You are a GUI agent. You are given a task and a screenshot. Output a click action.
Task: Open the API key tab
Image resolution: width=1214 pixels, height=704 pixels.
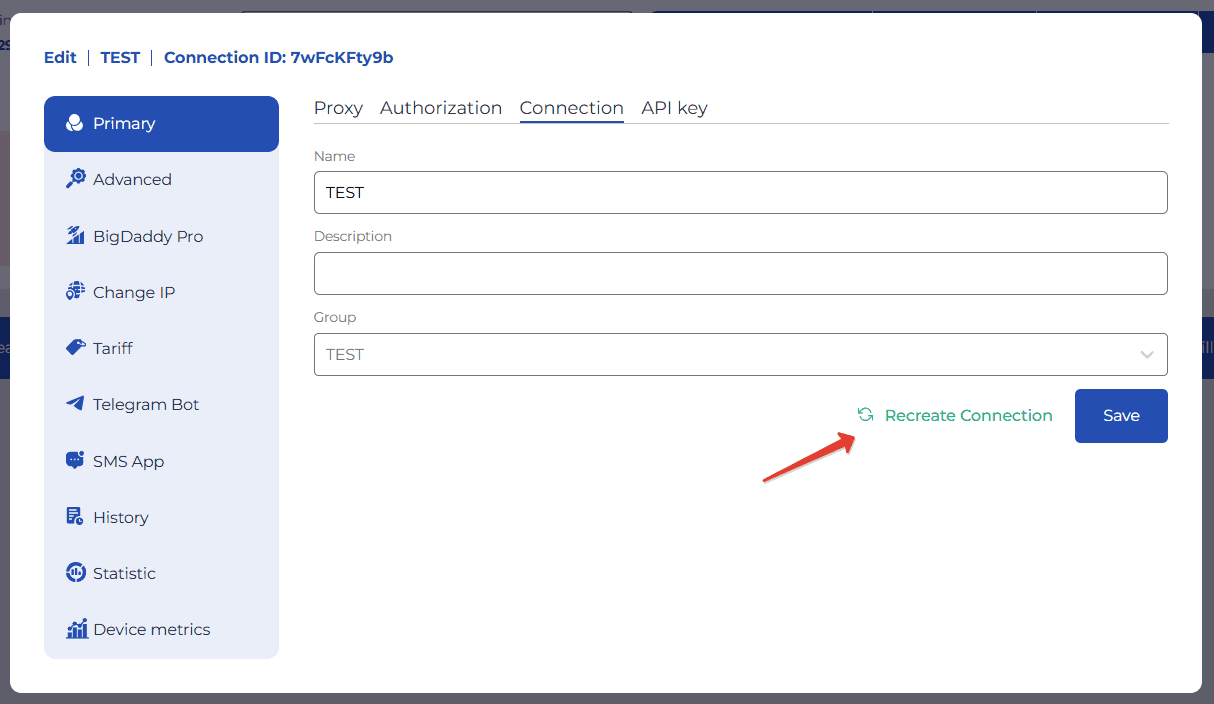(674, 108)
